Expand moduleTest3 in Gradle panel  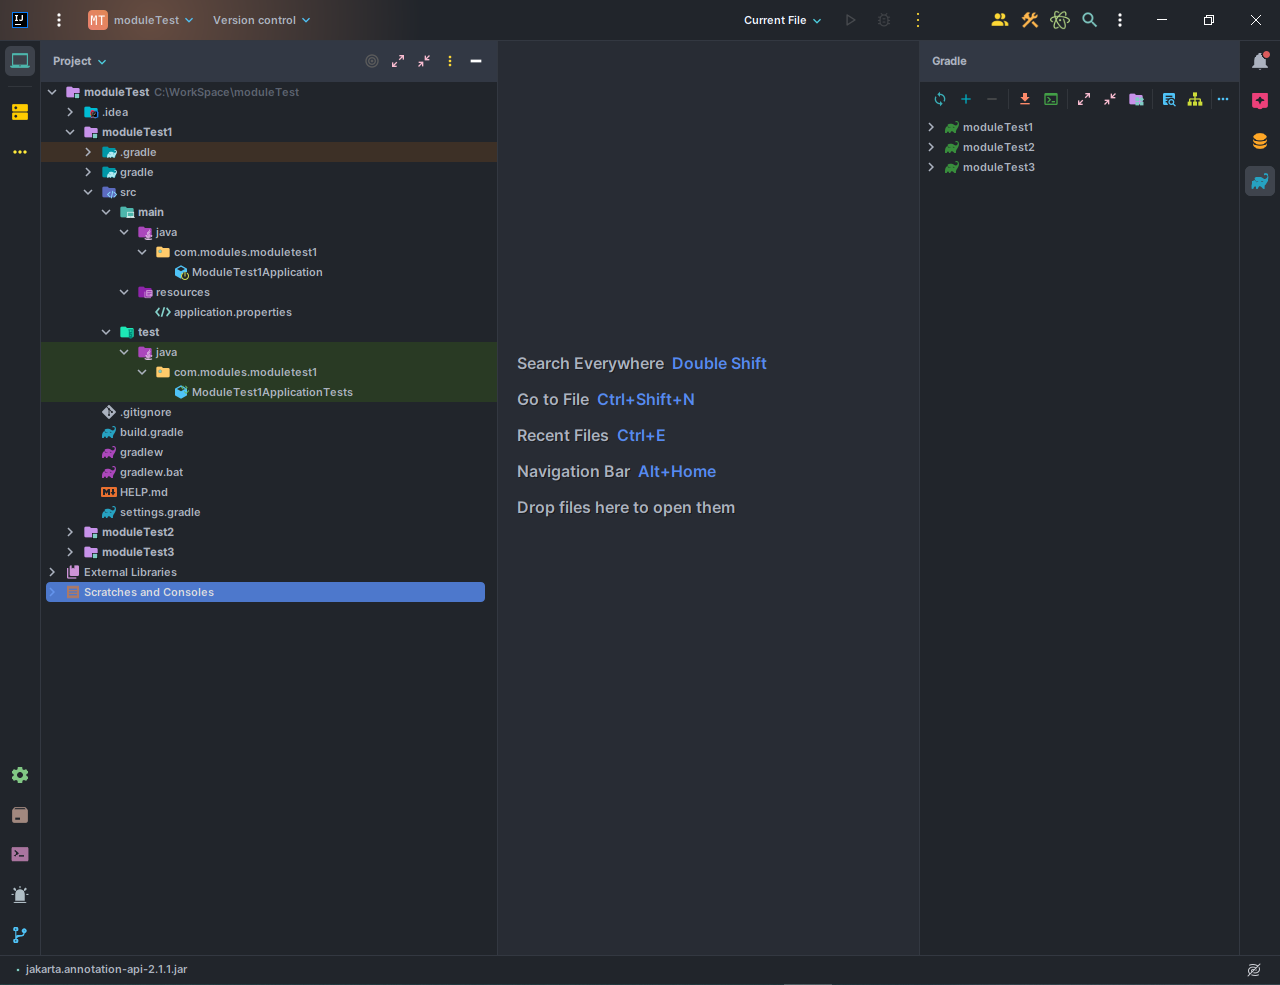pos(931,167)
